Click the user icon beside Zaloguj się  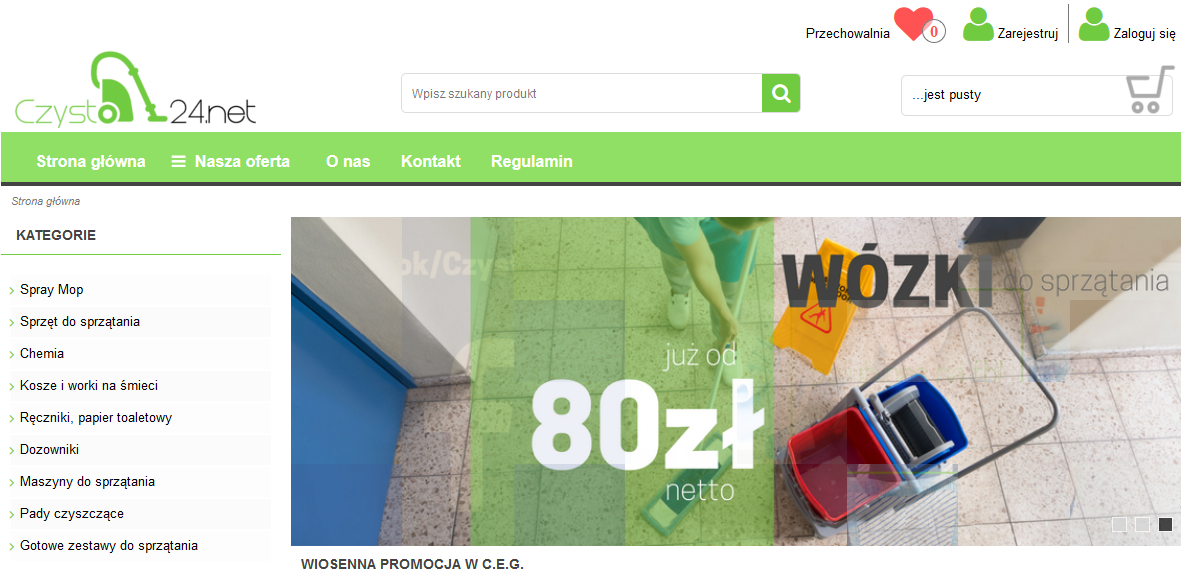point(1095,25)
